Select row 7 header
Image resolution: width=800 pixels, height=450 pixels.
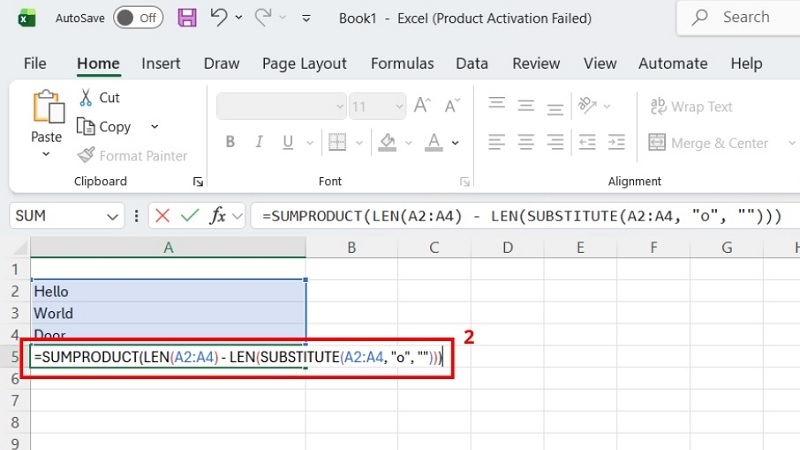click(x=15, y=401)
